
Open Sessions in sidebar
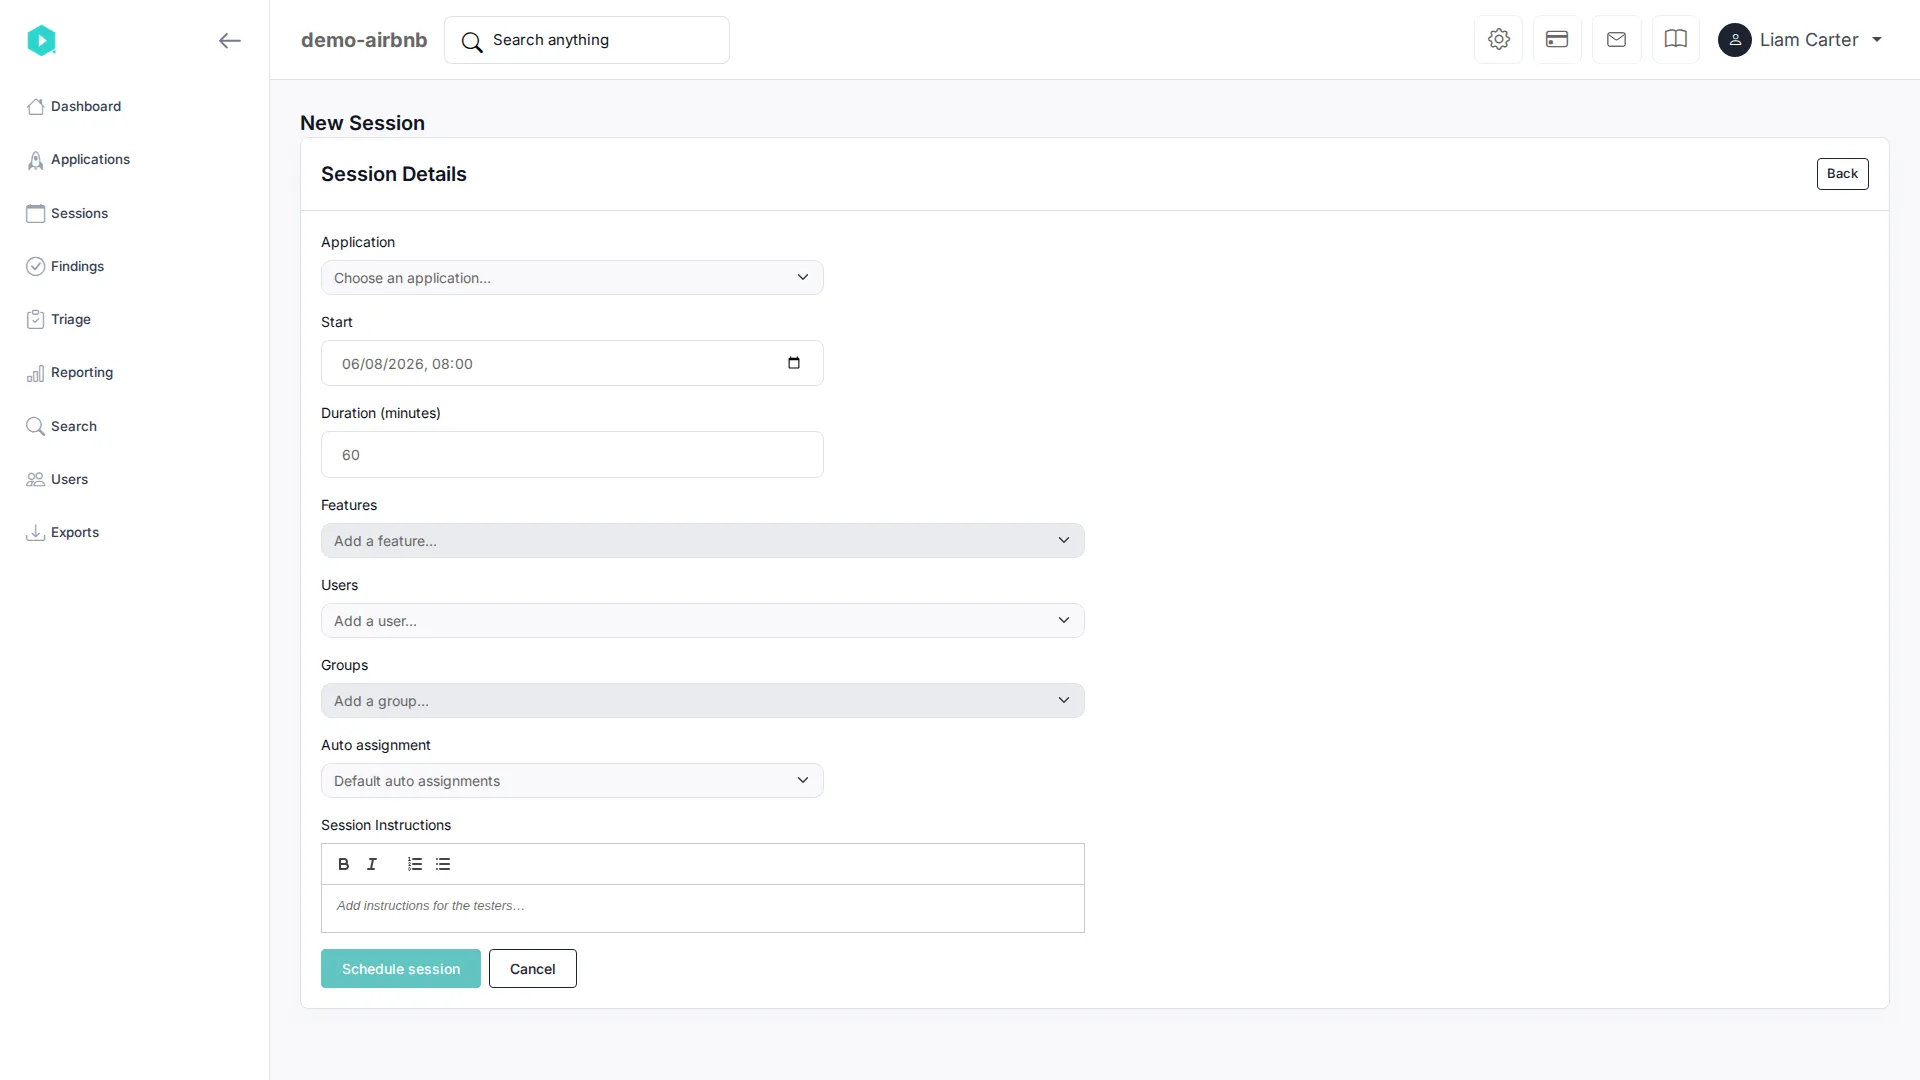tap(67, 213)
